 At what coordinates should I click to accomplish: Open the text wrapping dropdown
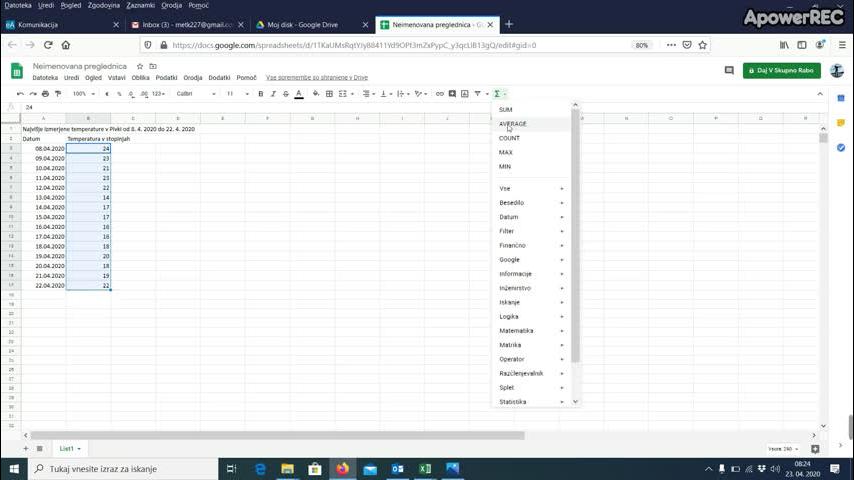[403, 94]
